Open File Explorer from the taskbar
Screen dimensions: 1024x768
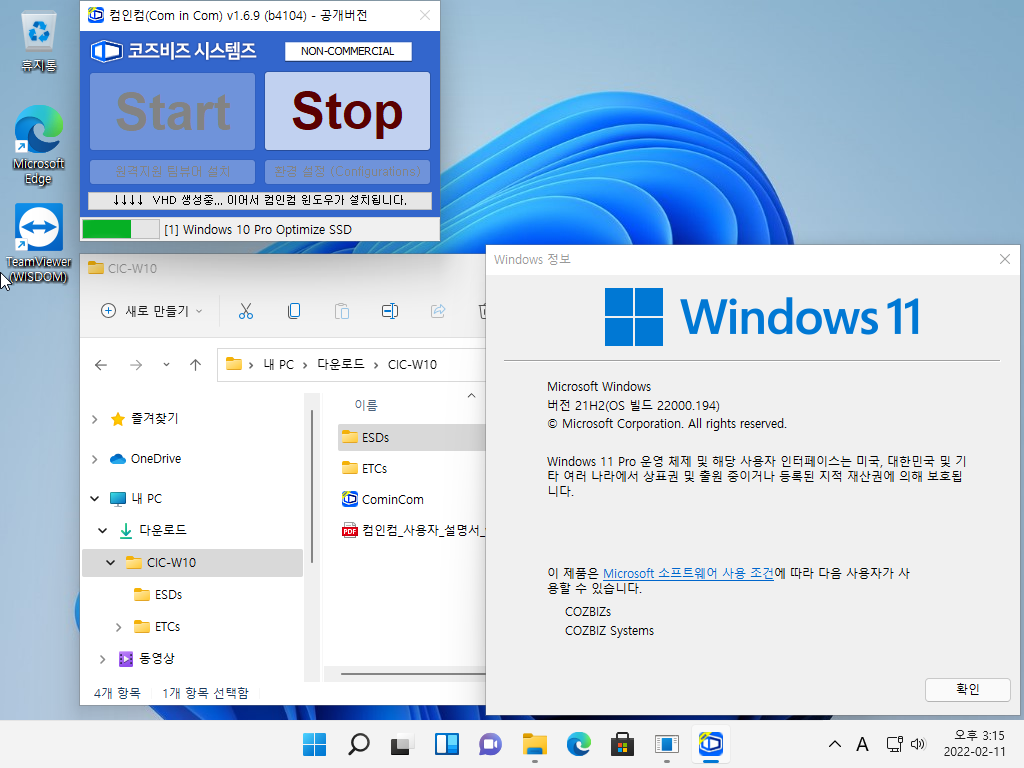pyautogui.click(x=535, y=744)
